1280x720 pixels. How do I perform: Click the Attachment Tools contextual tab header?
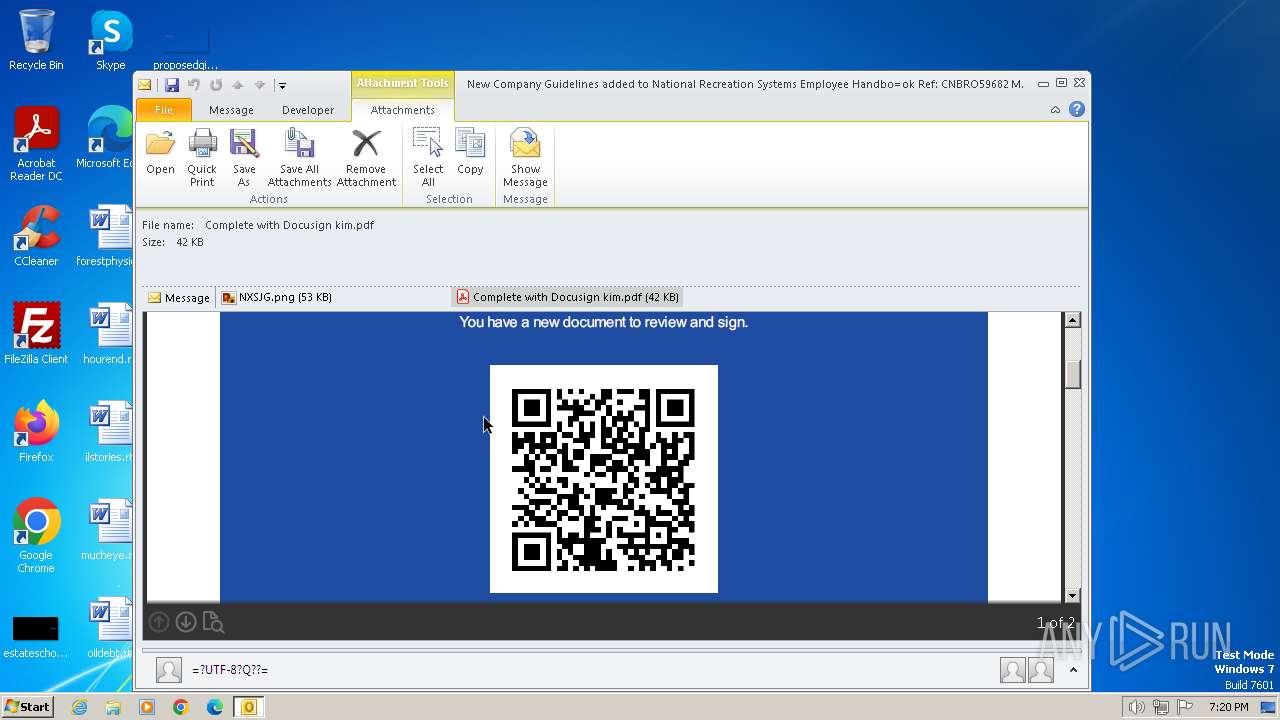click(402, 83)
